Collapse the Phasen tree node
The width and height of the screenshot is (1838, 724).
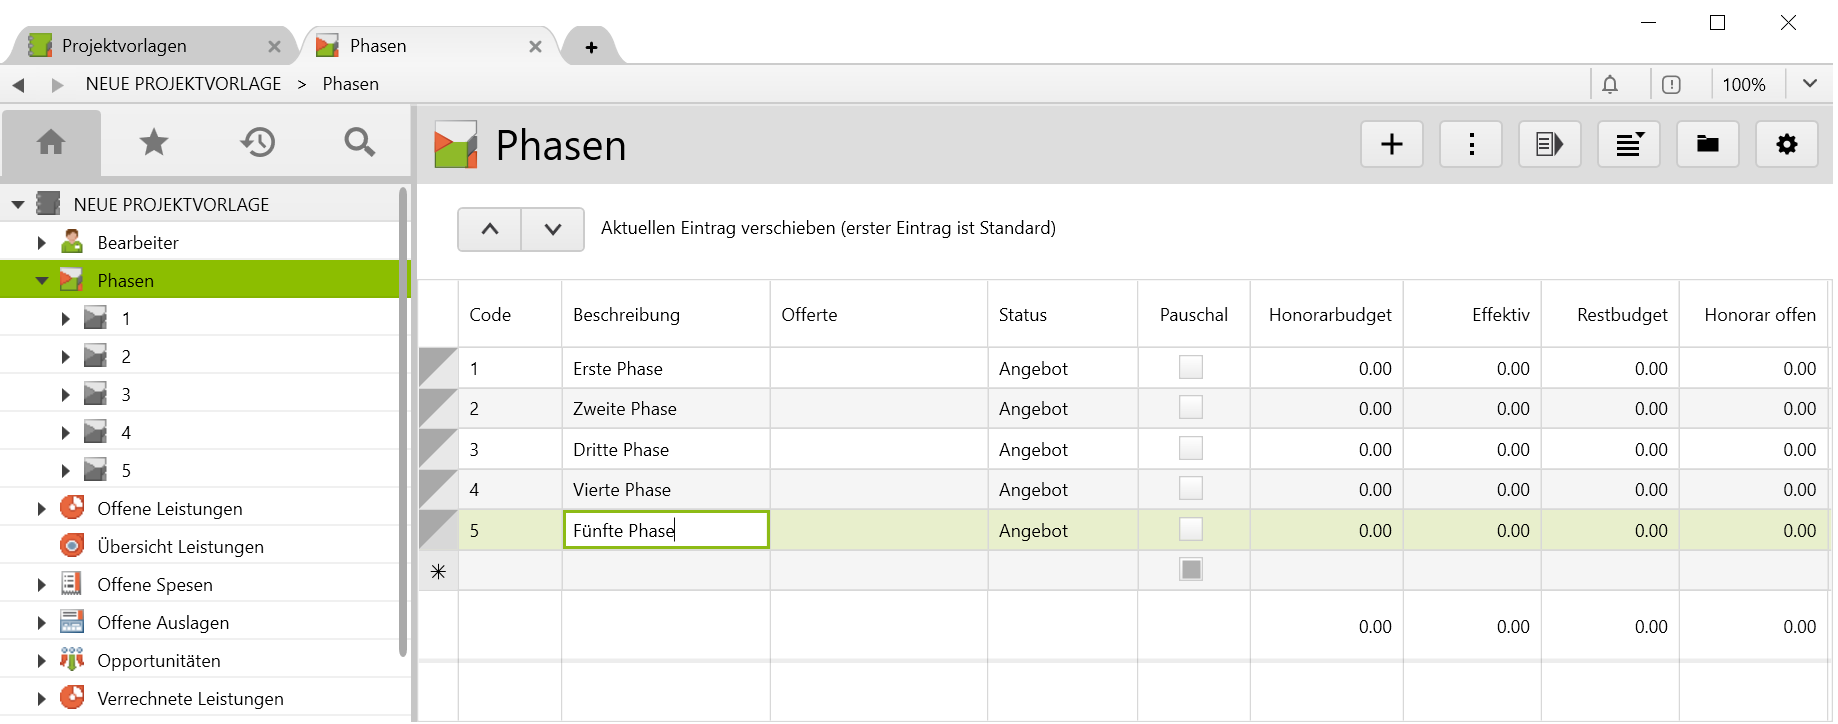click(x=42, y=281)
